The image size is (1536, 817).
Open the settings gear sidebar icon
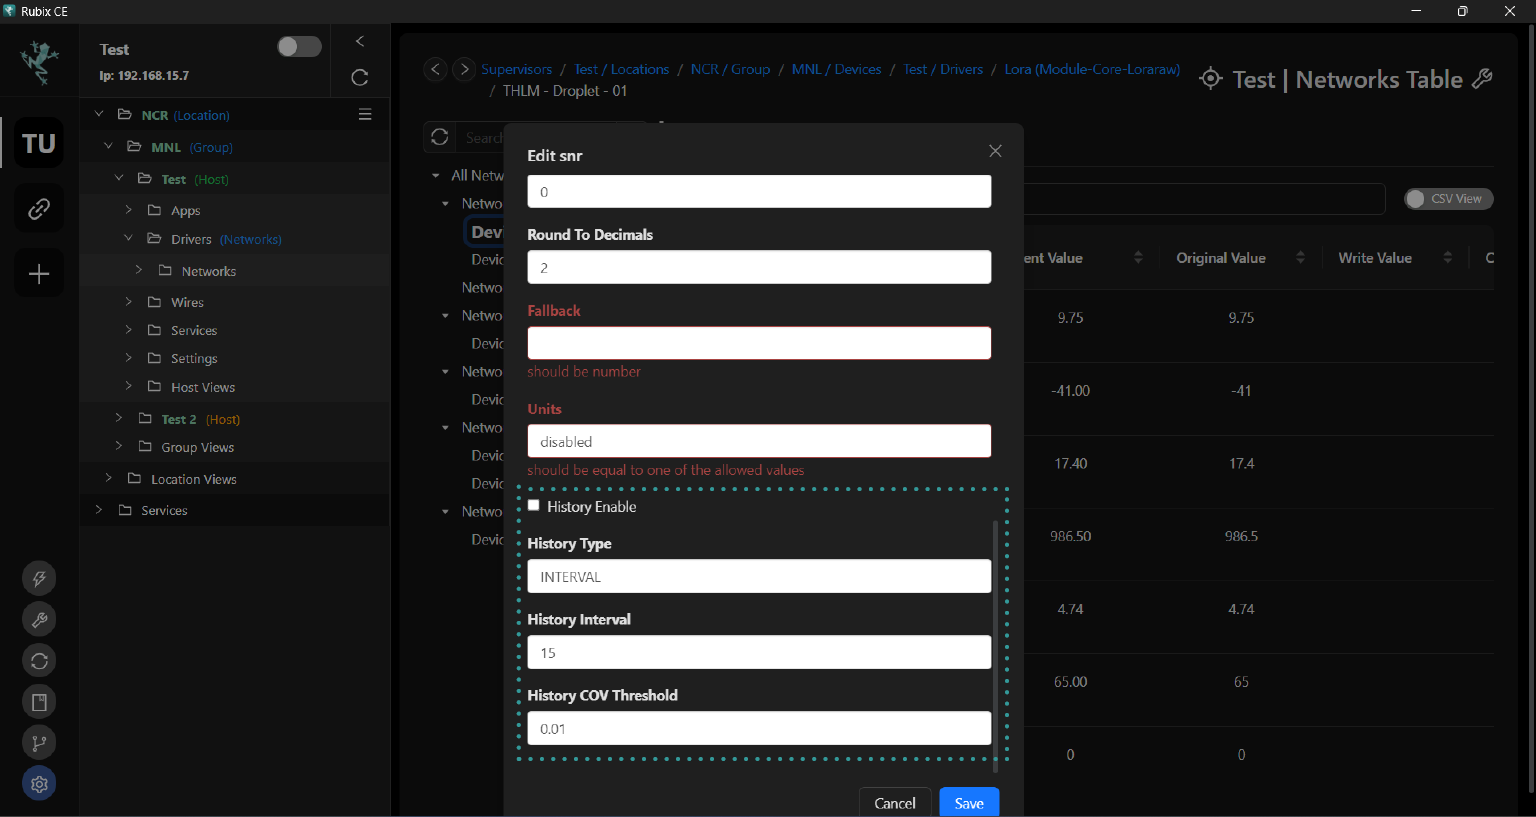coord(39,784)
